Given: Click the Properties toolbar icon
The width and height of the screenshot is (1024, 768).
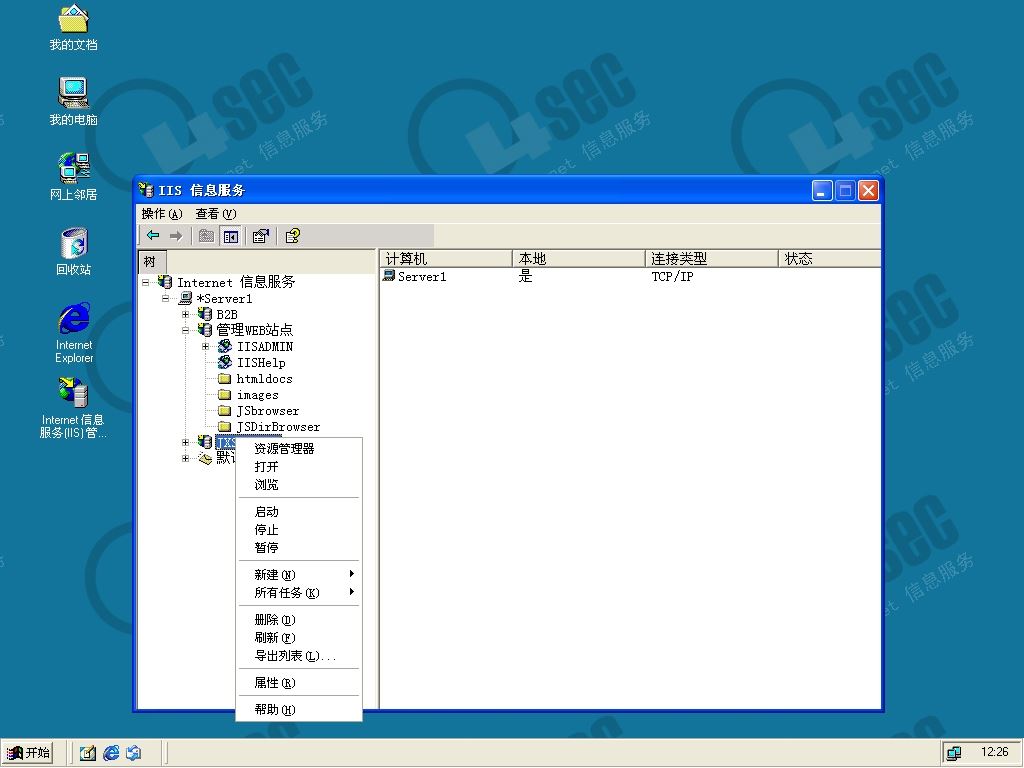Looking at the screenshot, I should pos(261,236).
